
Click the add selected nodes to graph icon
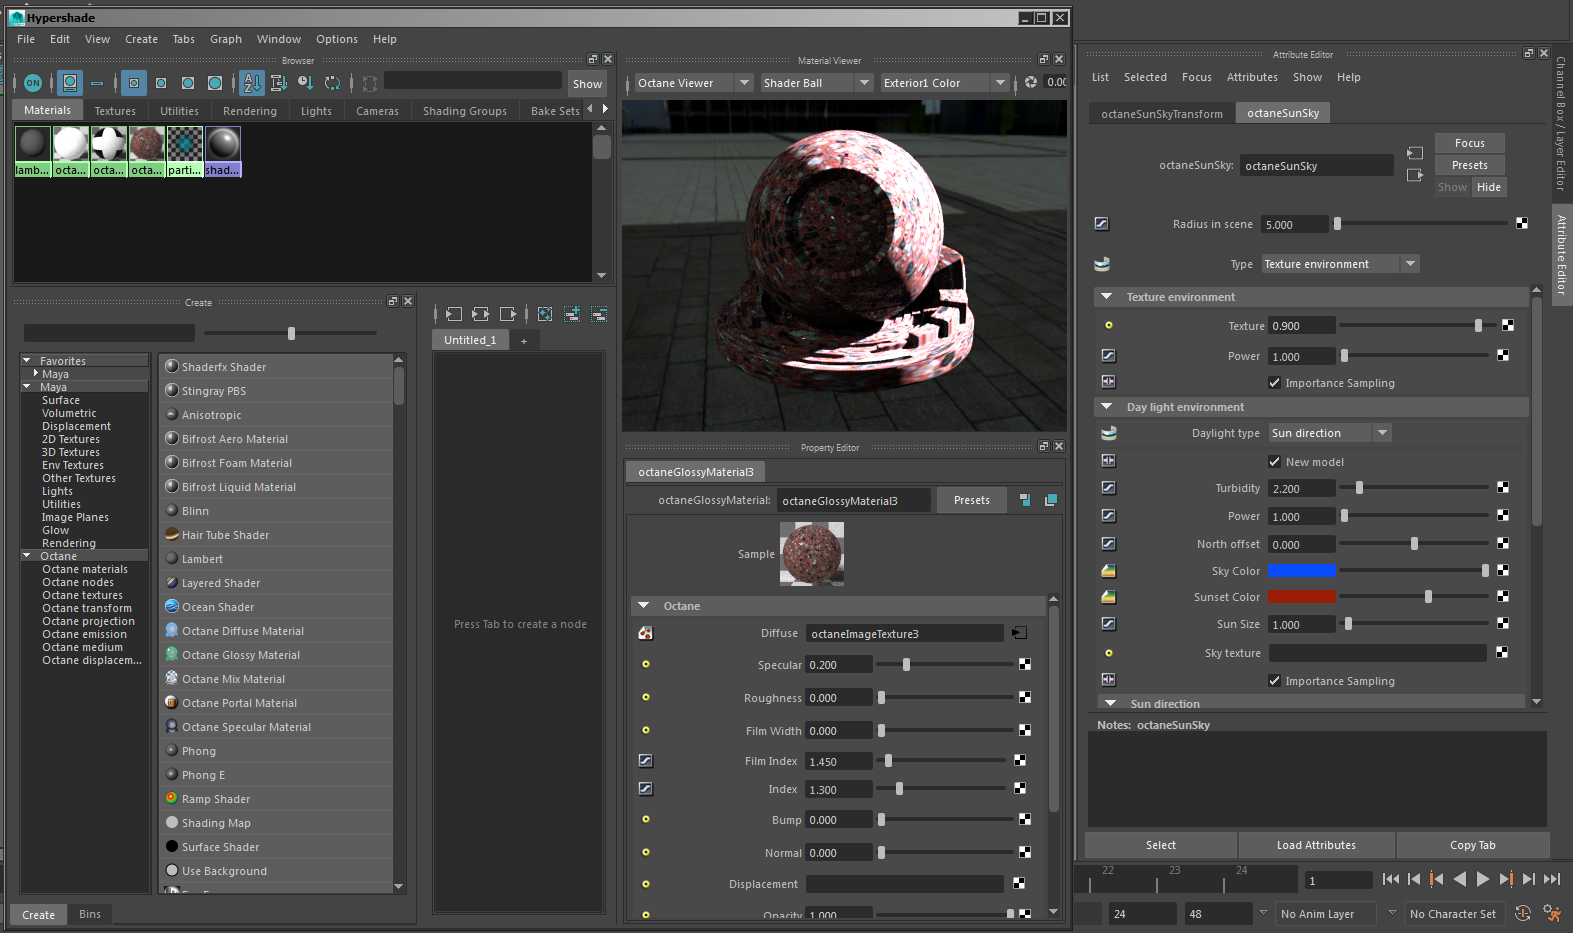tap(572, 314)
